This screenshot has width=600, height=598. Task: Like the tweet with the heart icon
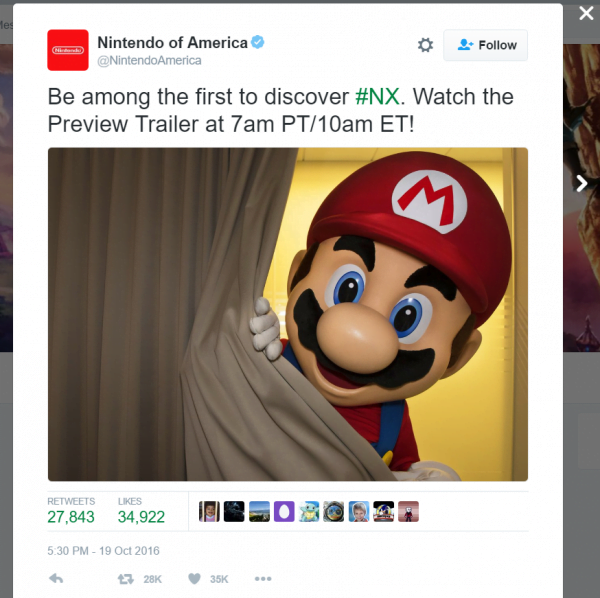[x=194, y=578]
